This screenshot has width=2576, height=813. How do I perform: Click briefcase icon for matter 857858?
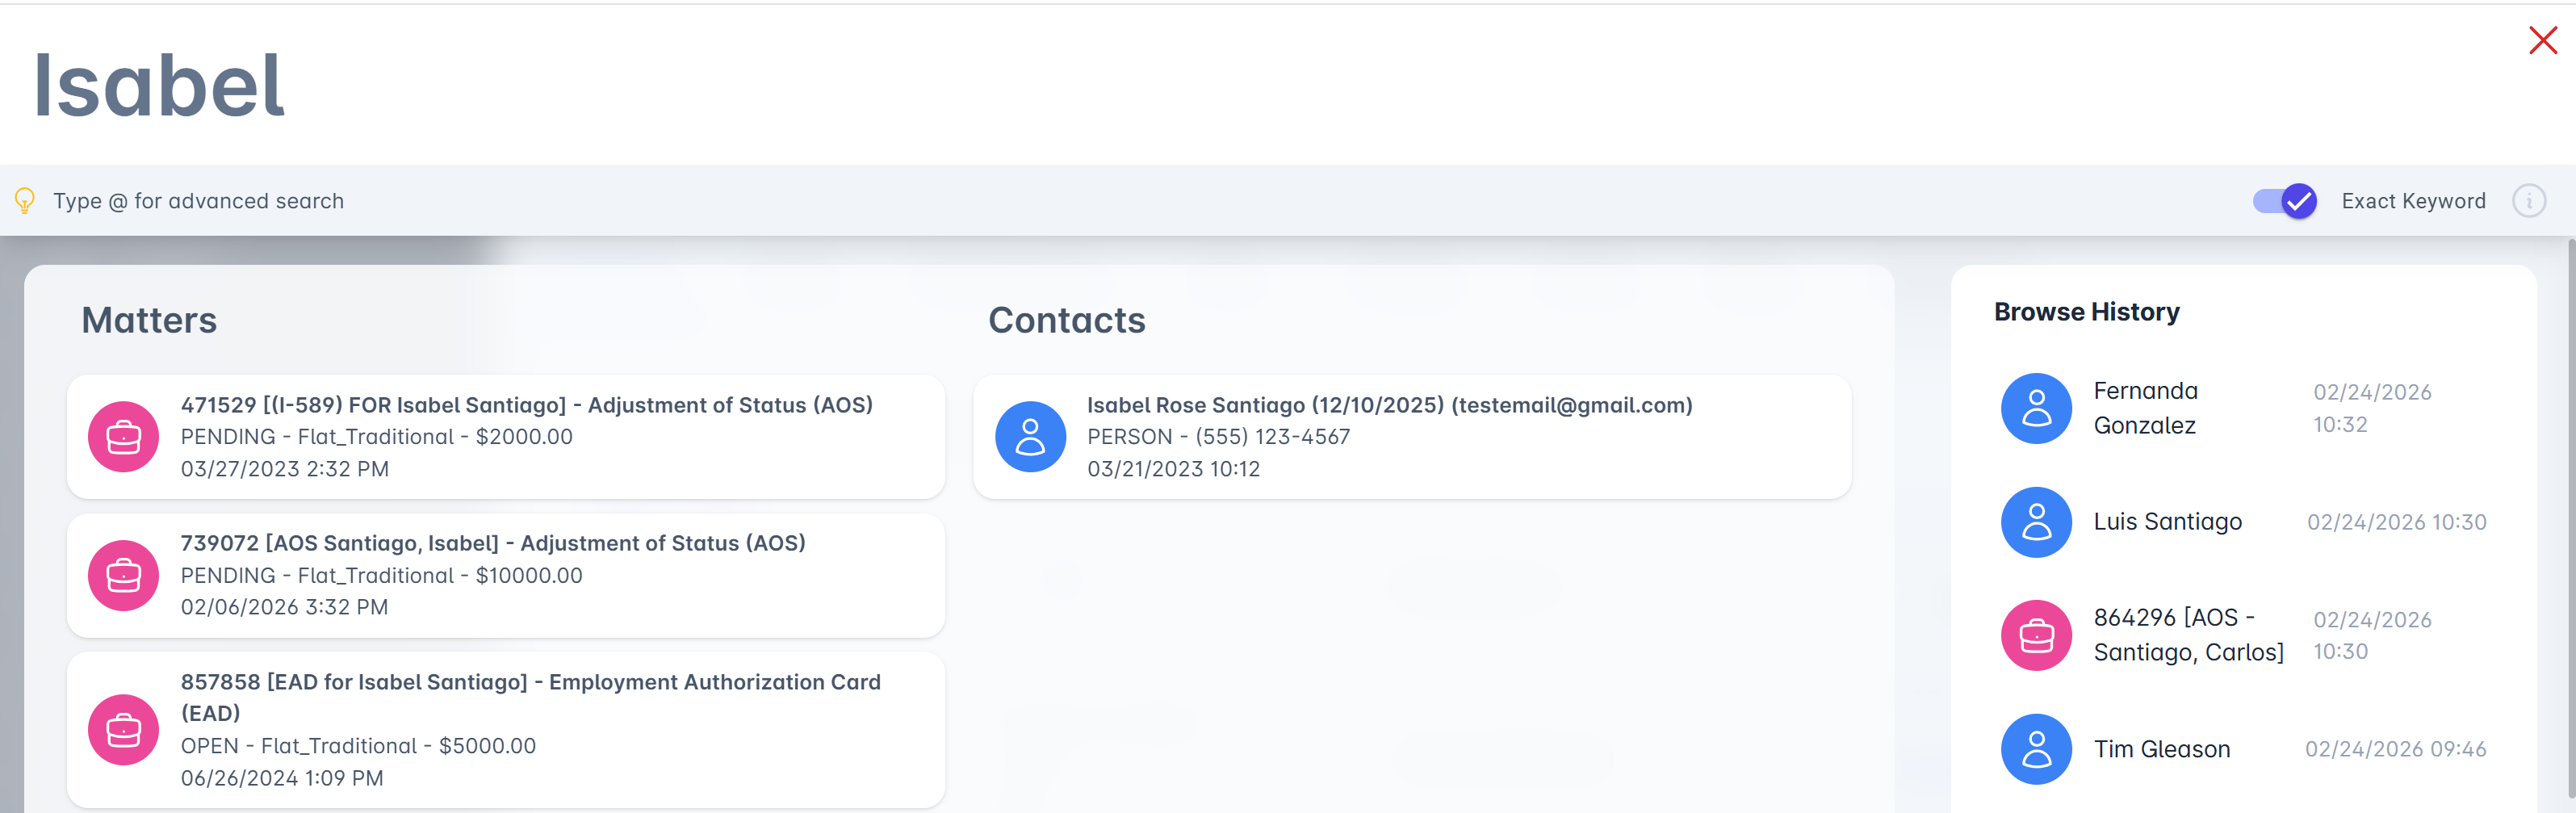tap(123, 730)
